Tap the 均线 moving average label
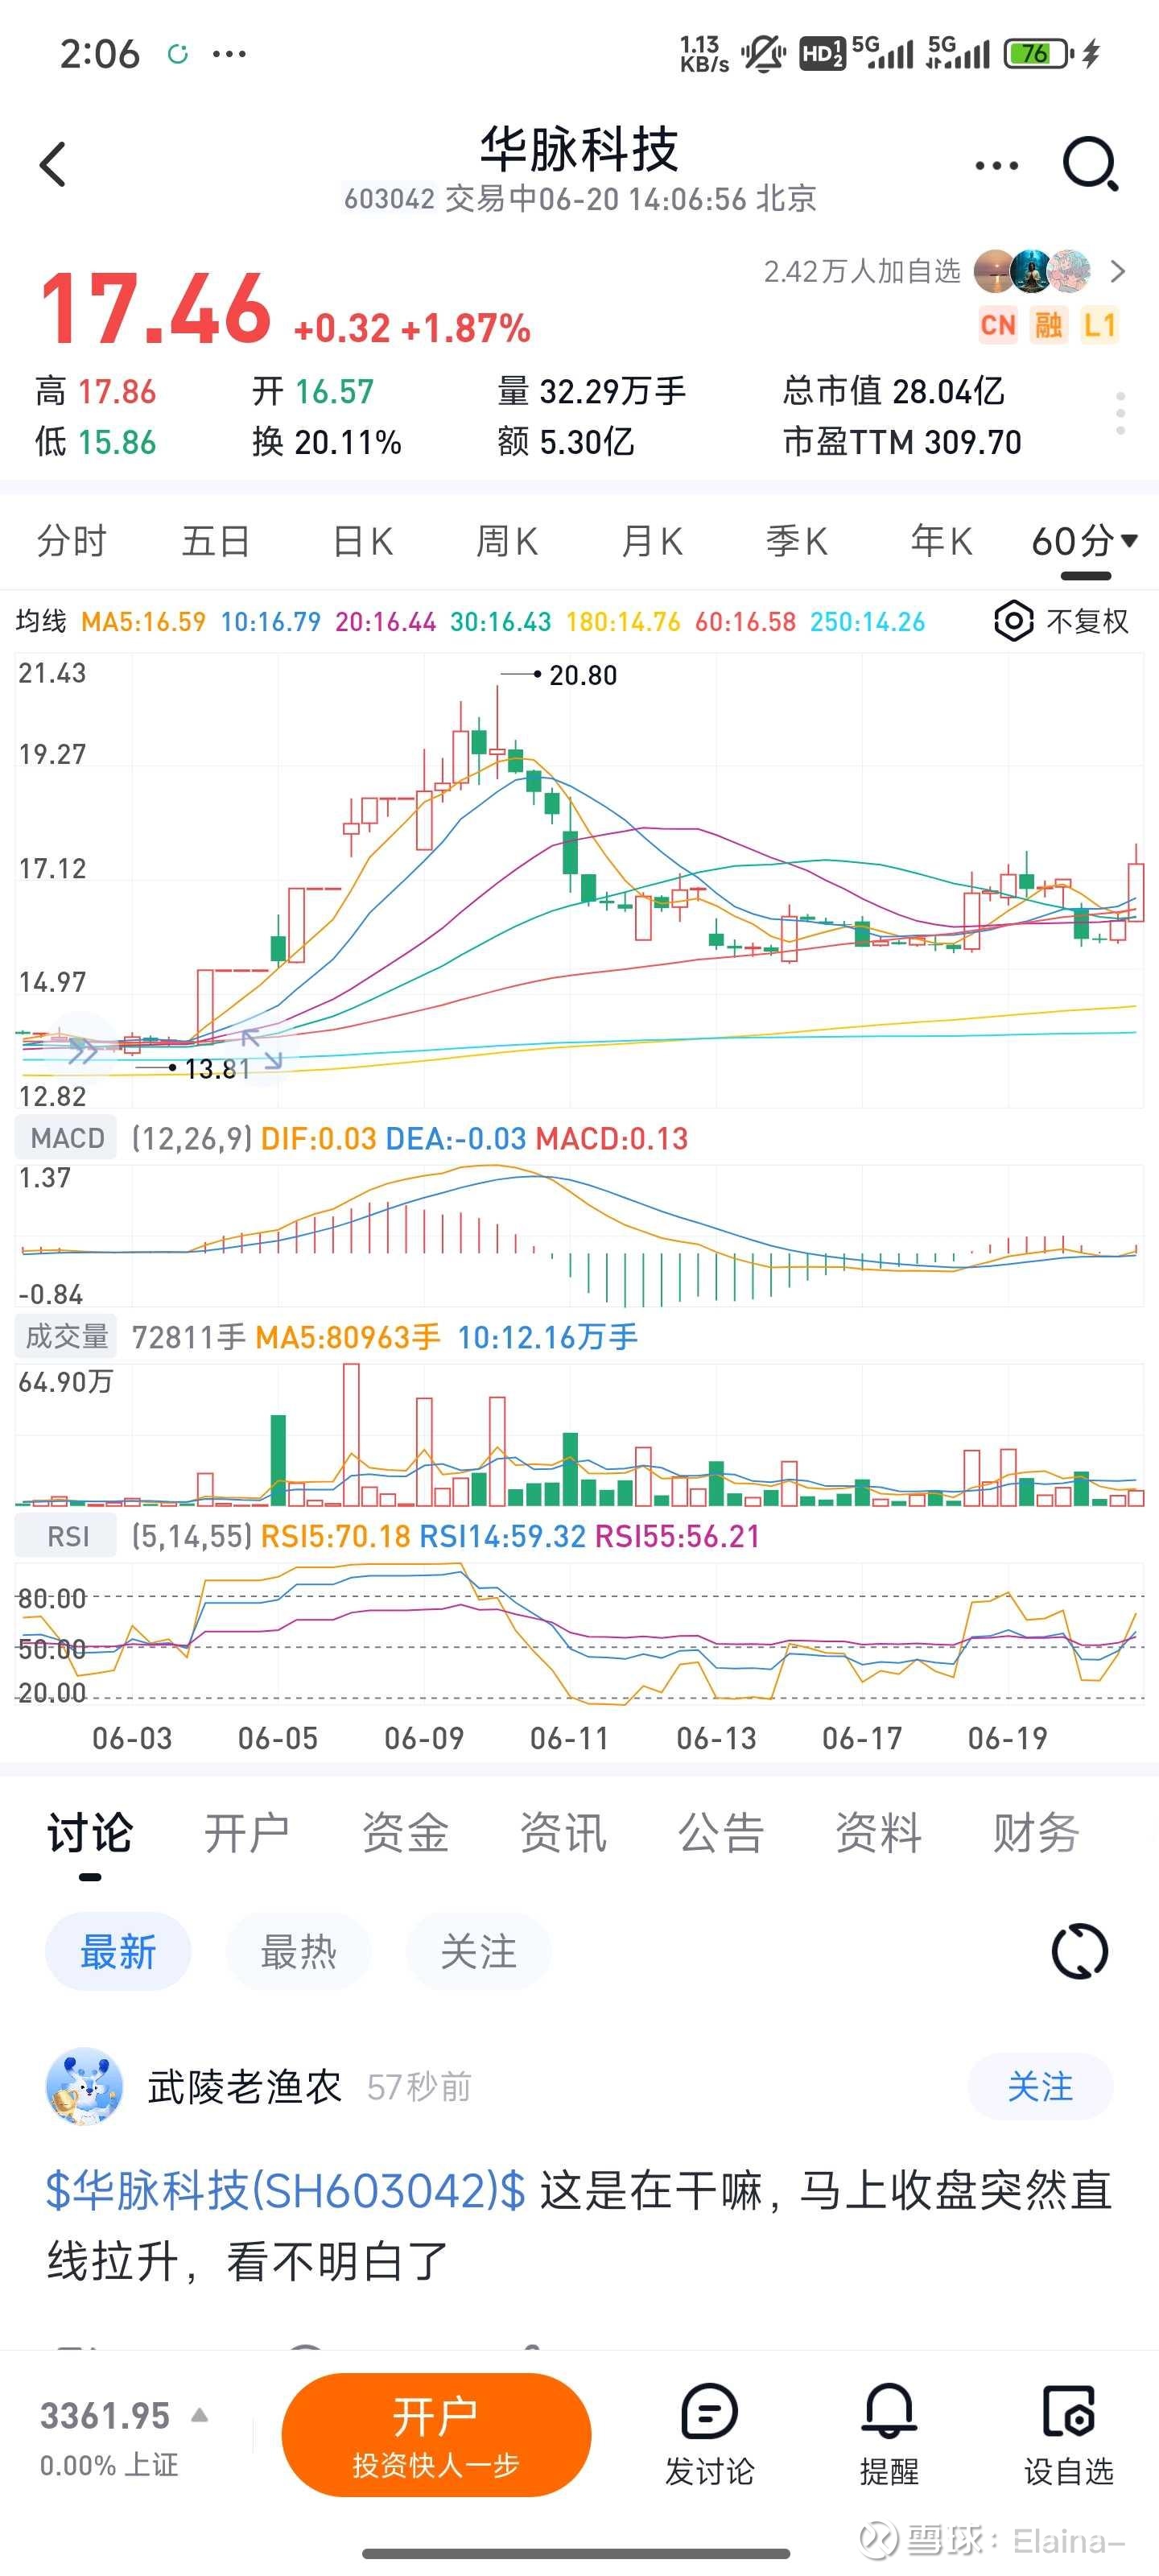1159x2576 pixels. pos(41,622)
